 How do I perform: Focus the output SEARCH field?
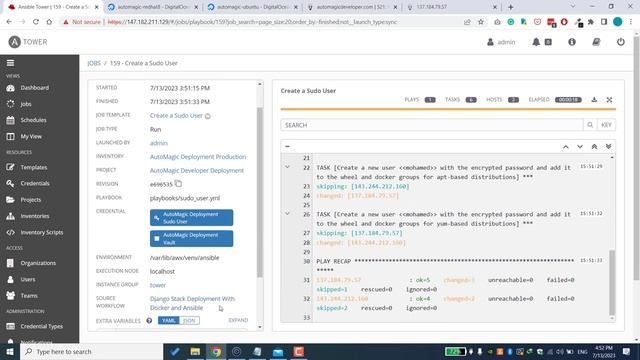(x=431, y=125)
